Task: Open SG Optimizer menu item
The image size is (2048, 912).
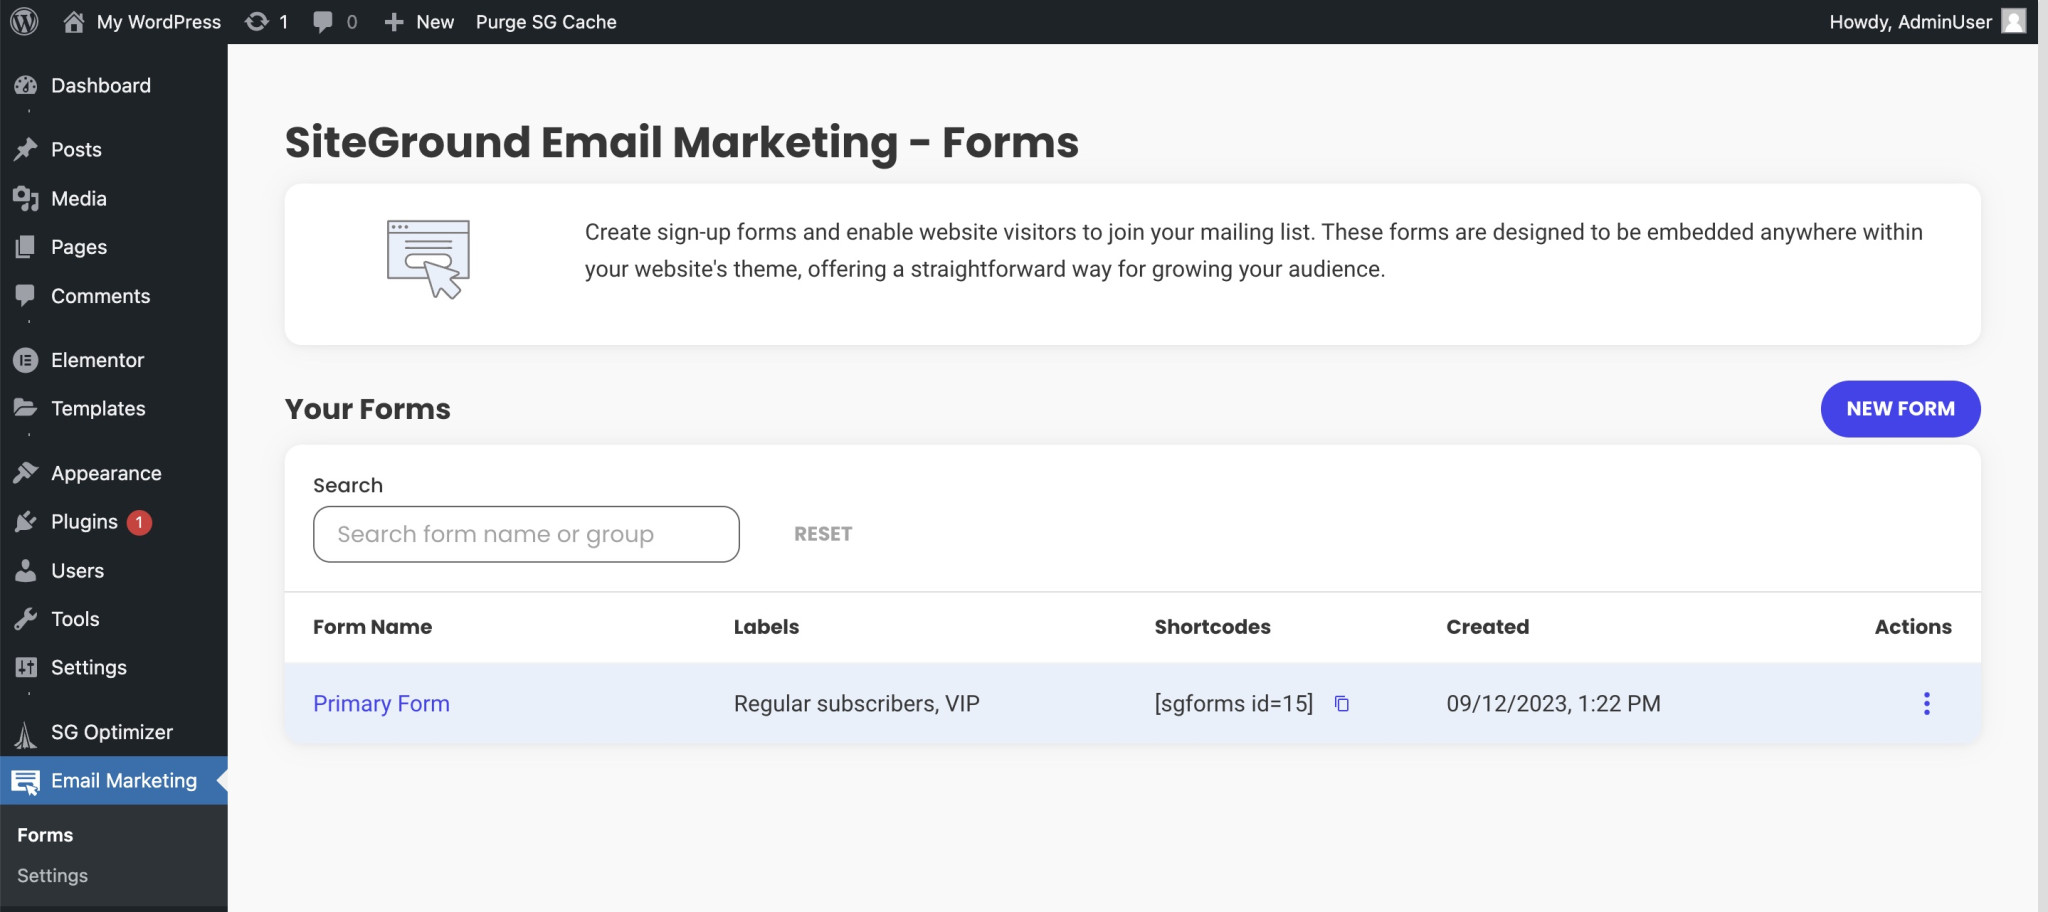Action: [114, 732]
